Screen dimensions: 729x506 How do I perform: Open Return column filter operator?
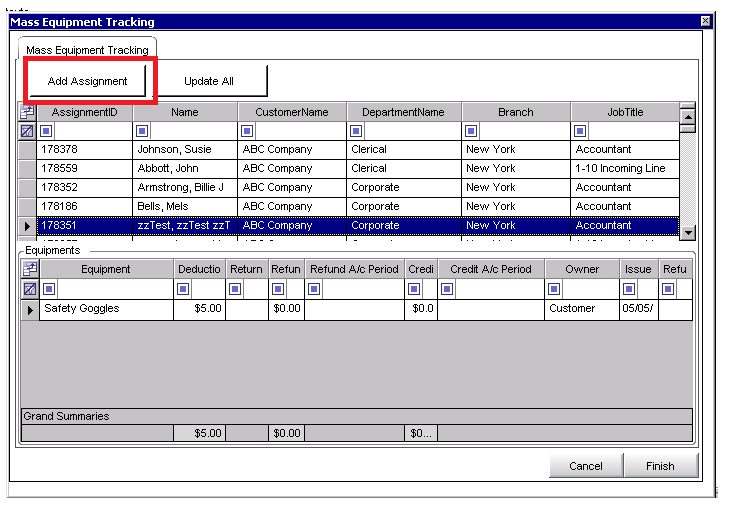point(235,289)
